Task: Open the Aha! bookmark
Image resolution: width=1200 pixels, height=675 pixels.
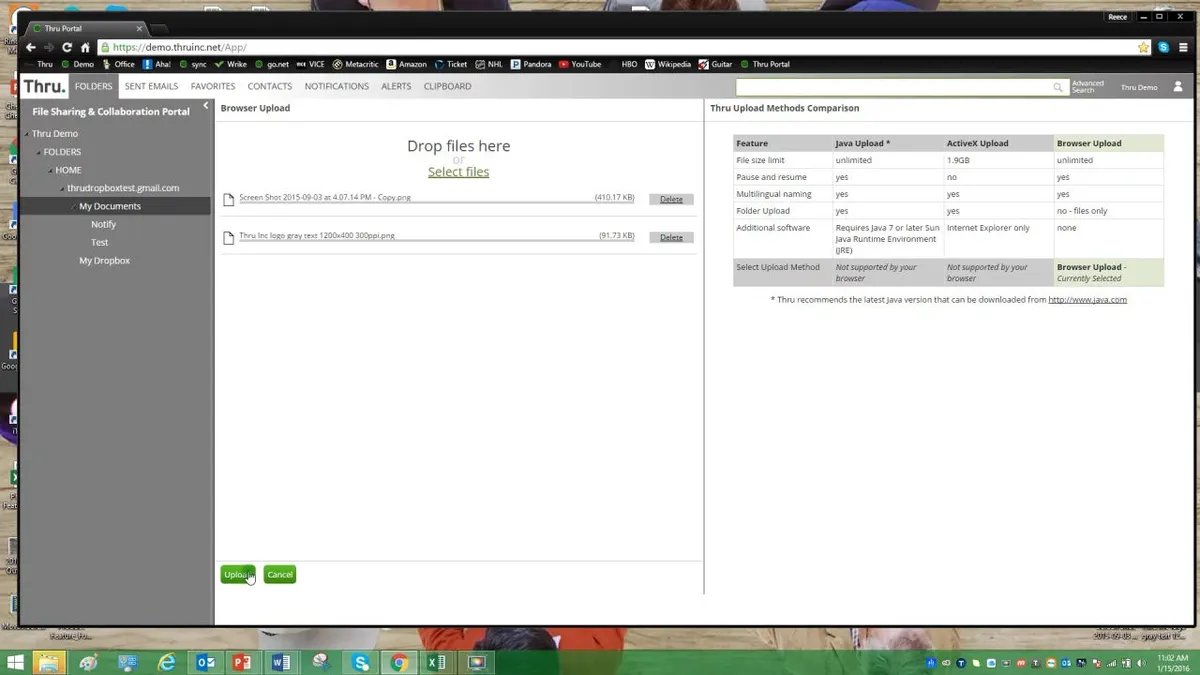Action: [x=158, y=64]
